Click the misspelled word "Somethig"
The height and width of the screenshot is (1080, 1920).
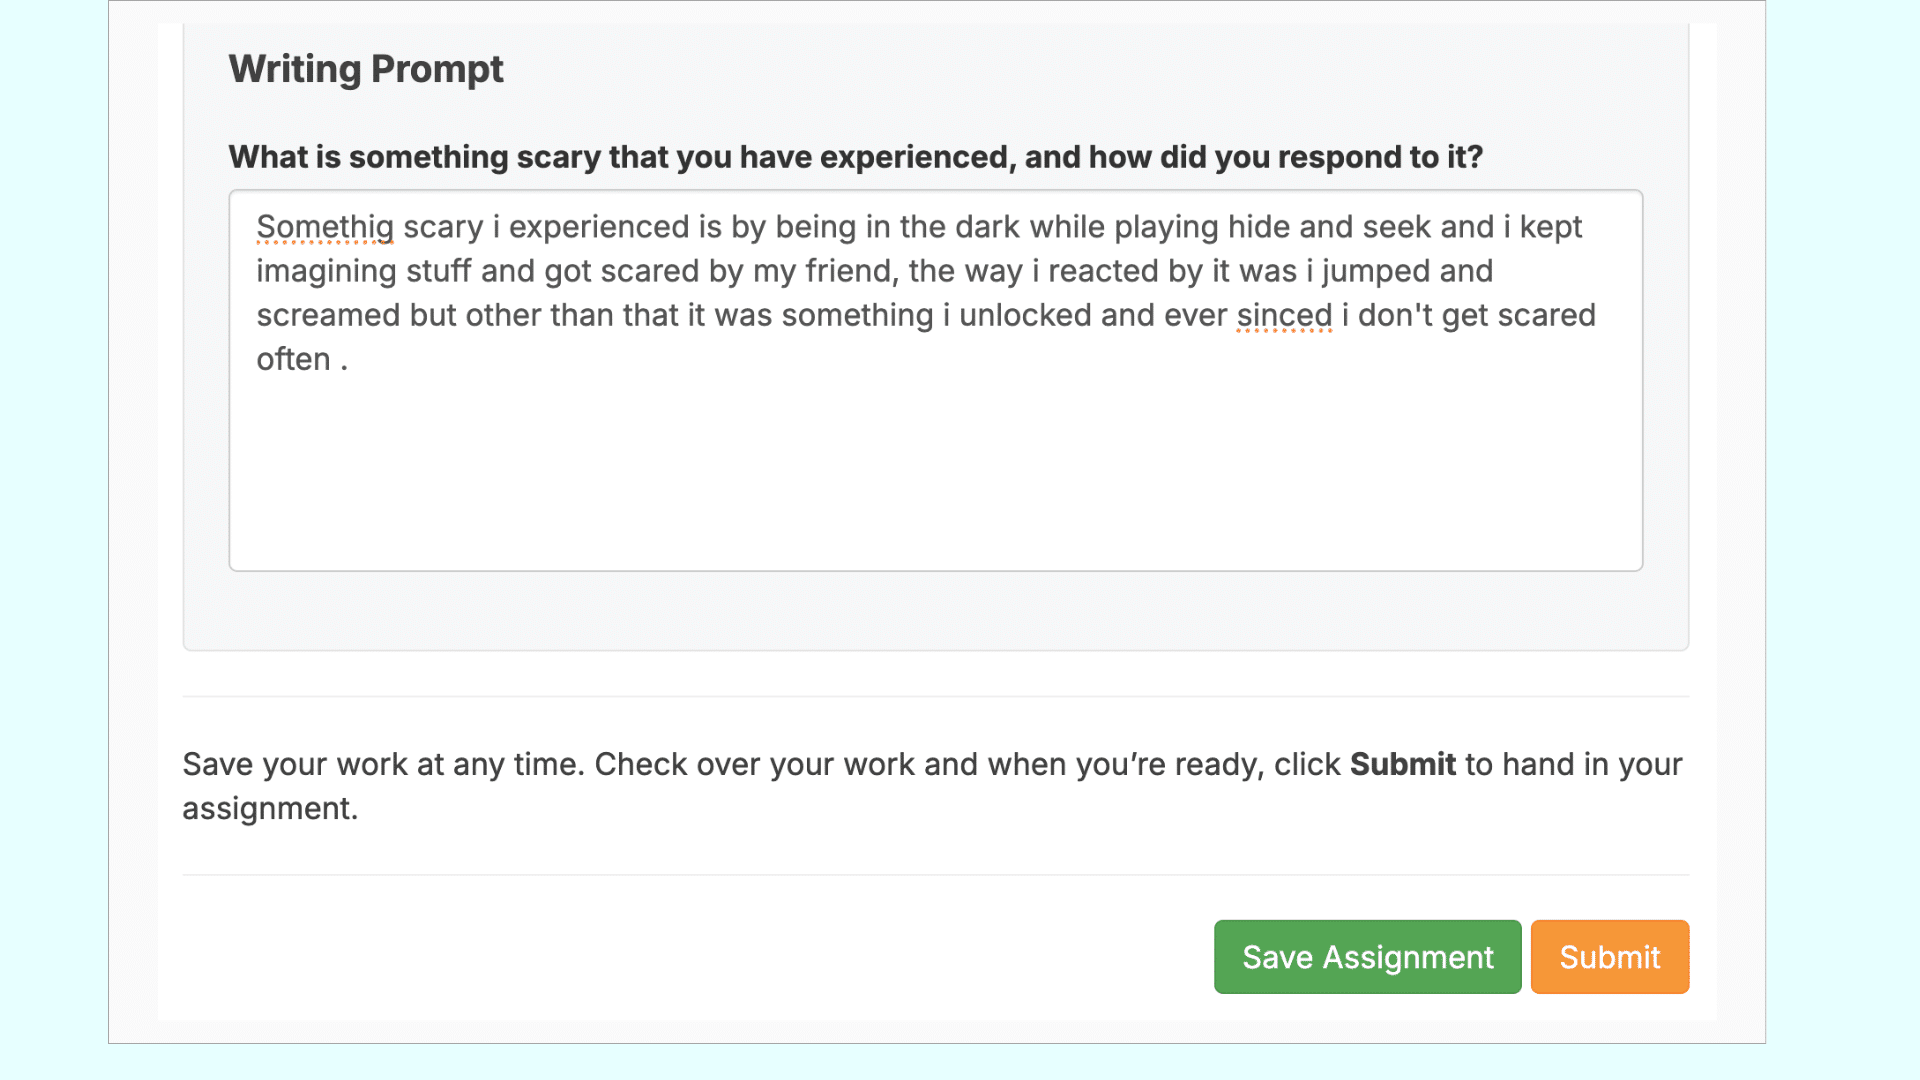(x=324, y=227)
